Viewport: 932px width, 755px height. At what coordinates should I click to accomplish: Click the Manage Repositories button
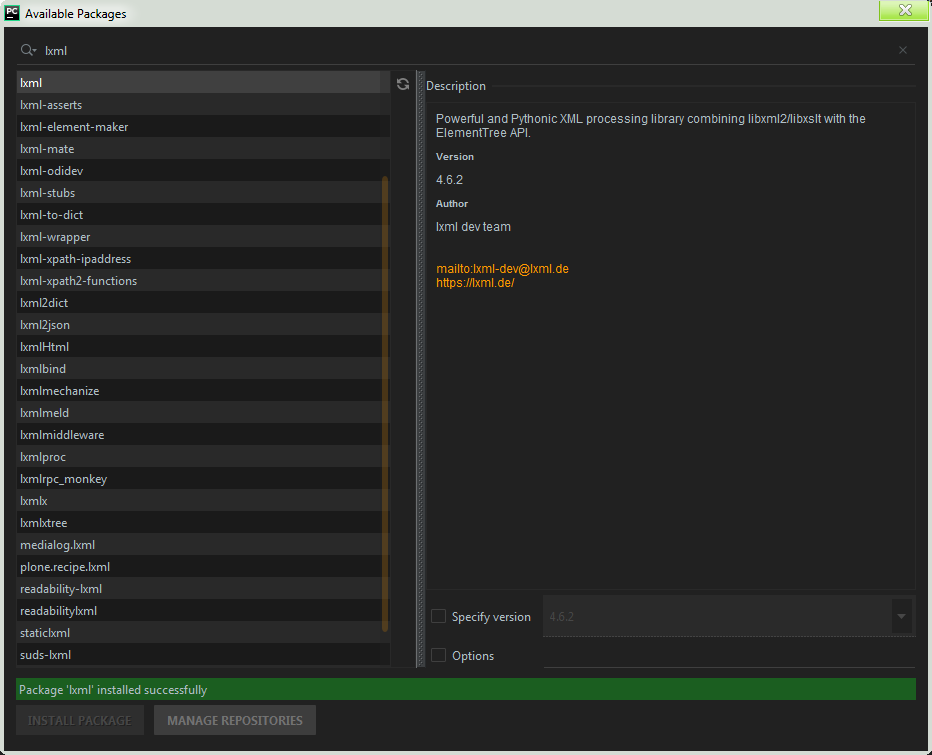point(234,720)
